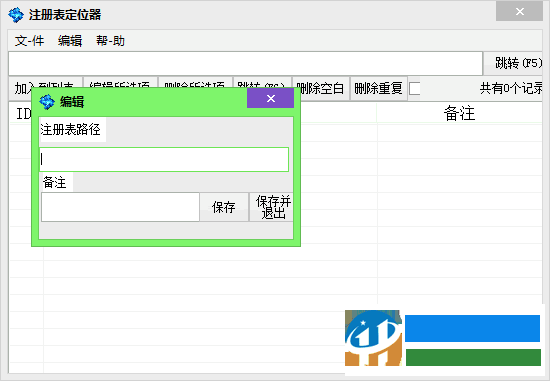The image size is (550, 381).
Task: Click the 跳转 (F5) button beside address bar
Action: 513,64
